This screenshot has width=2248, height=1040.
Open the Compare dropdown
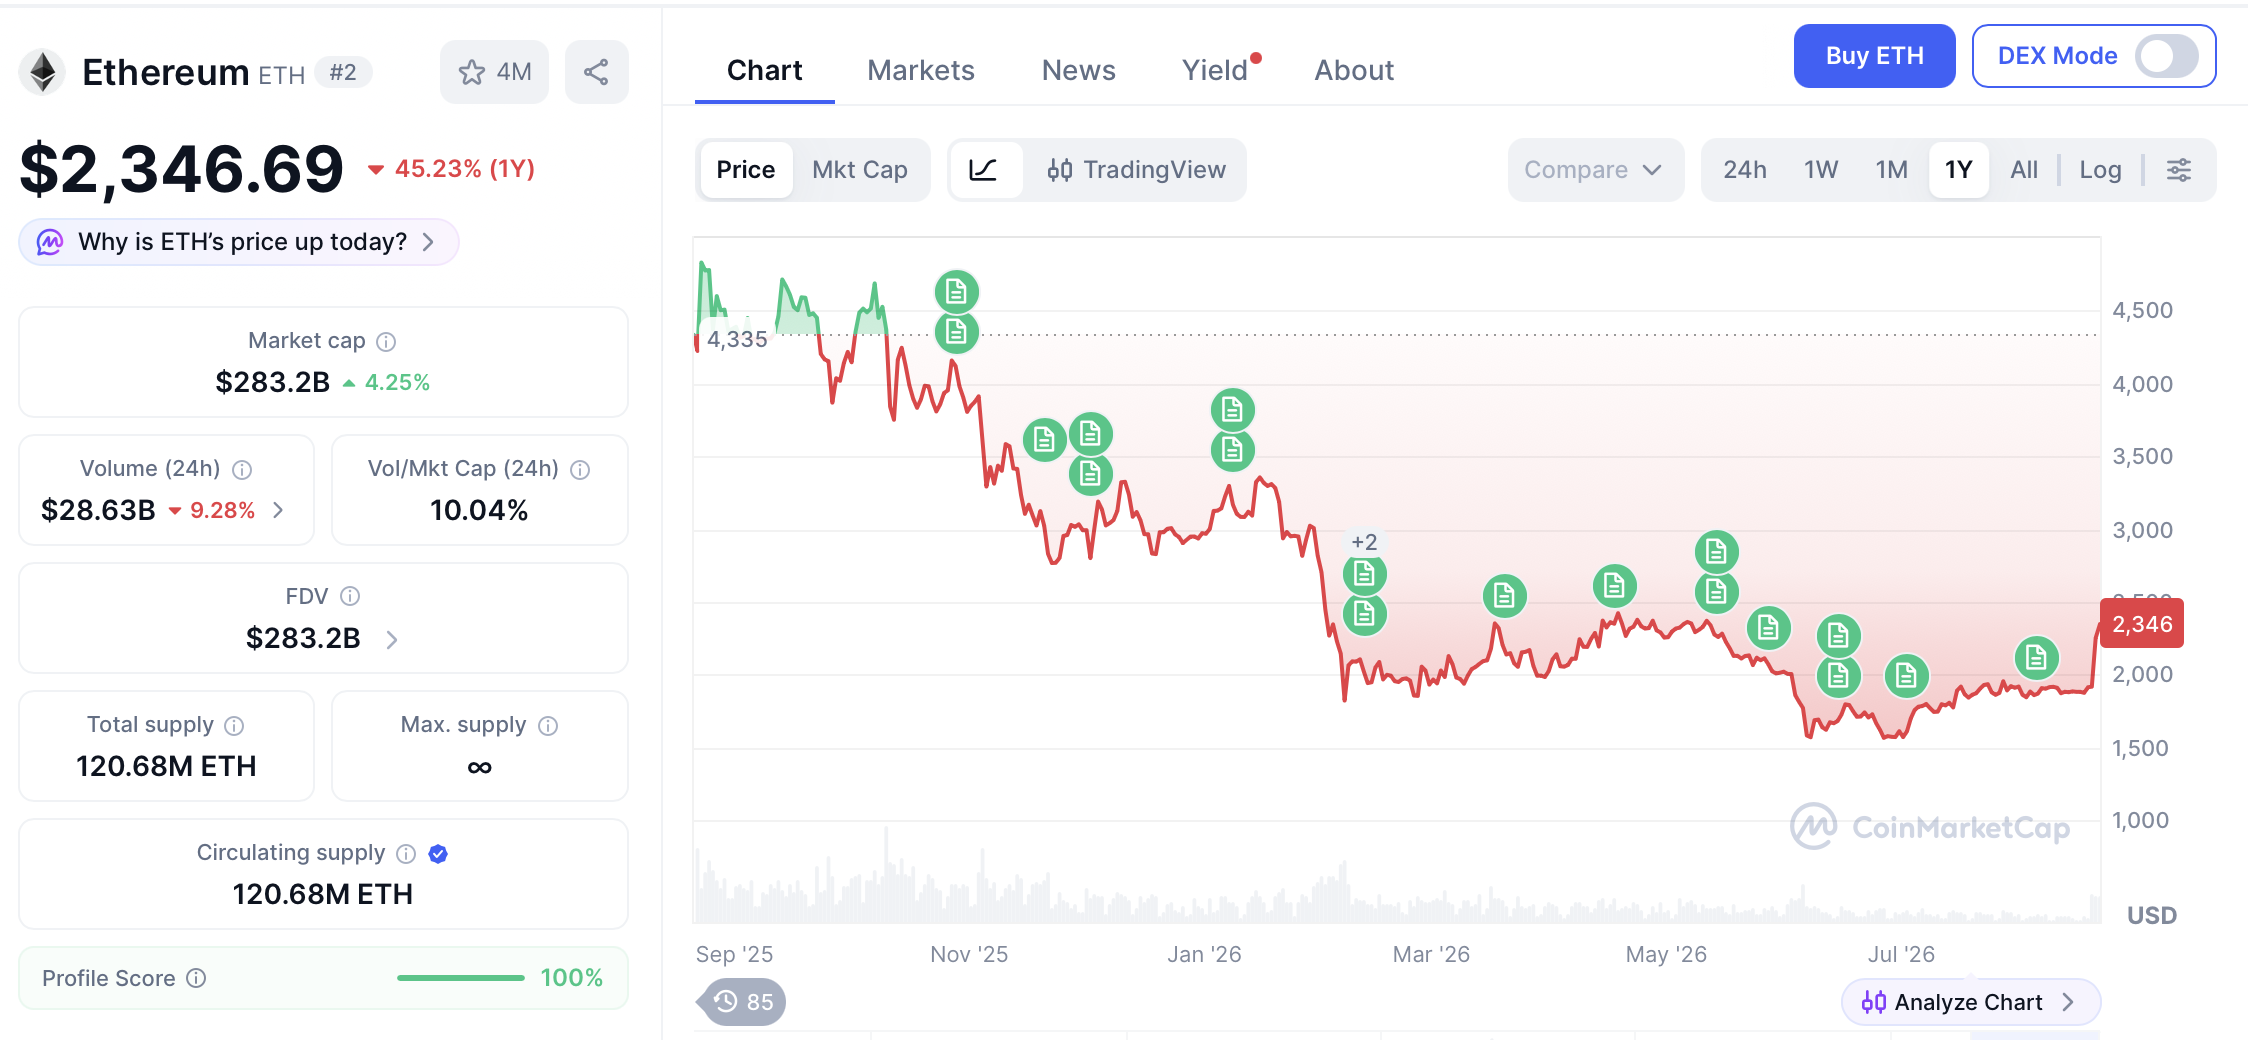click(1595, 170)
